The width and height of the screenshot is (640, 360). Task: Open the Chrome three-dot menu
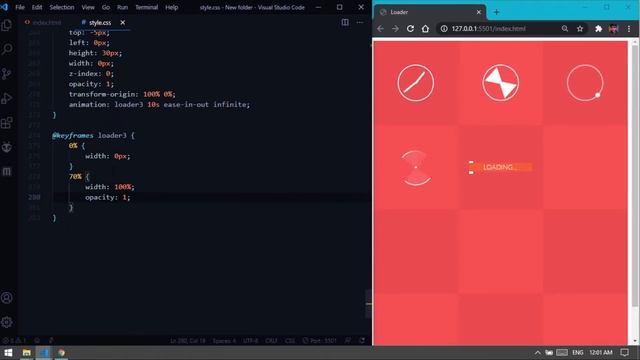click(629, 29)
